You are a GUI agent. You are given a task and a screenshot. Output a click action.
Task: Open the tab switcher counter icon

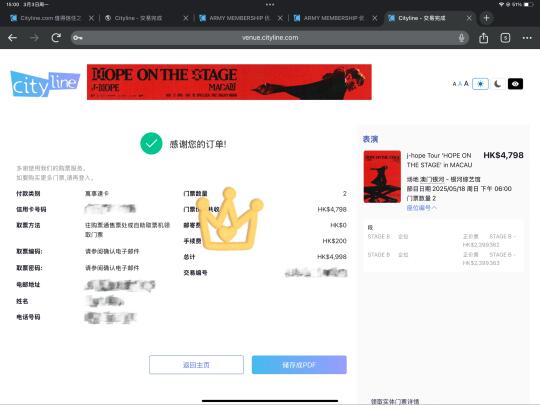click(505, 38)
